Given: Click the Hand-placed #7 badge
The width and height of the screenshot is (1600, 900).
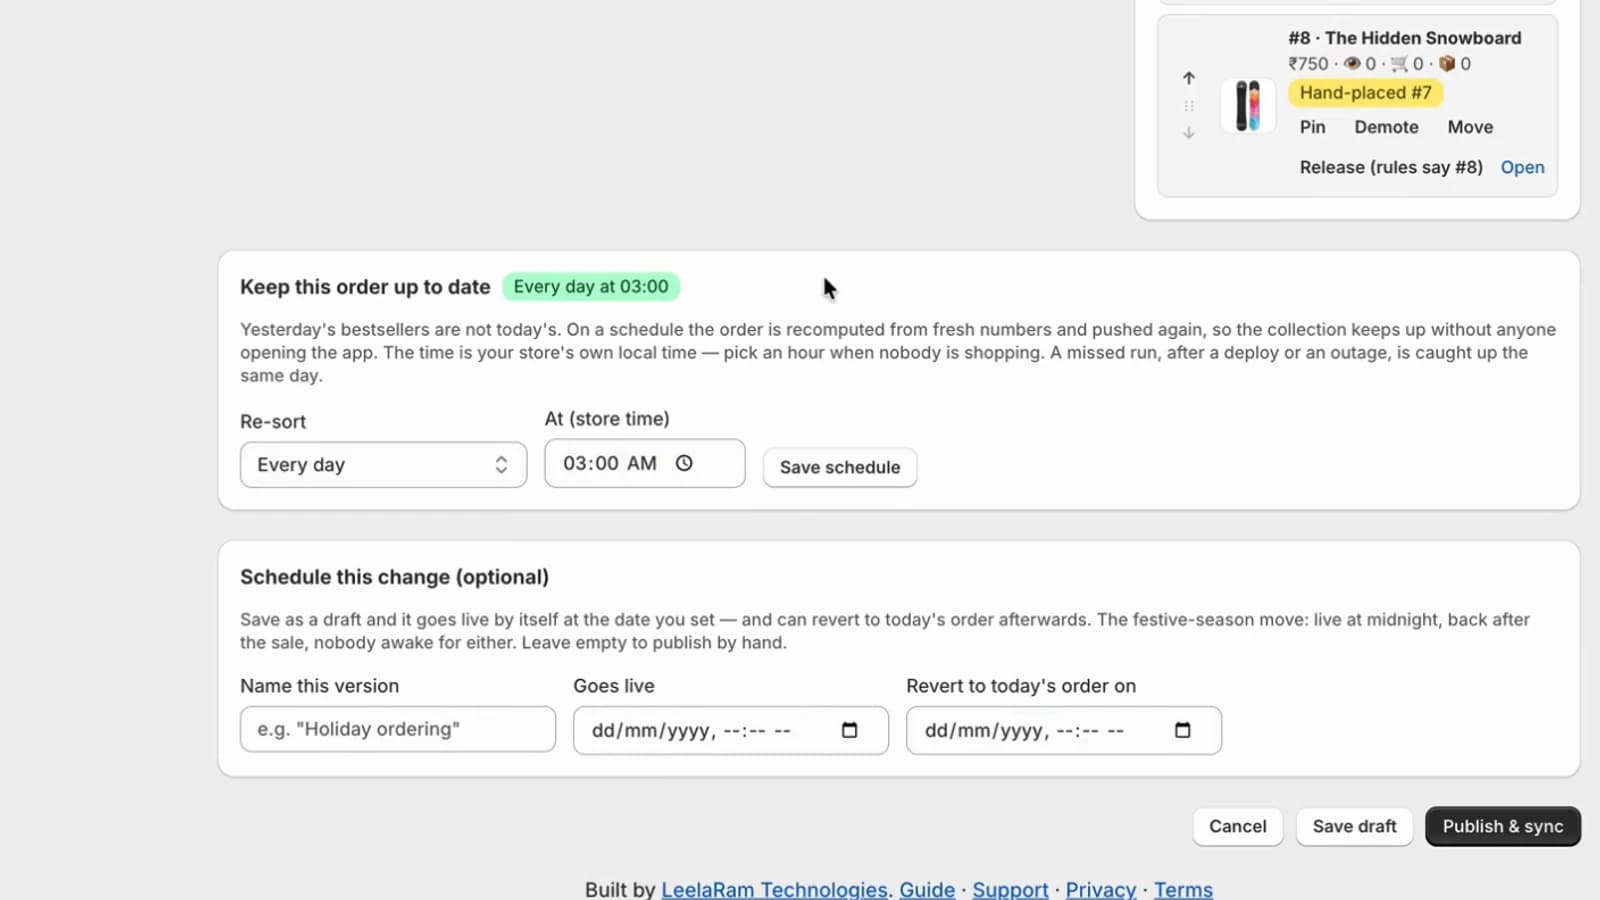Looking at the screenshot, I should click(1365, 93).
